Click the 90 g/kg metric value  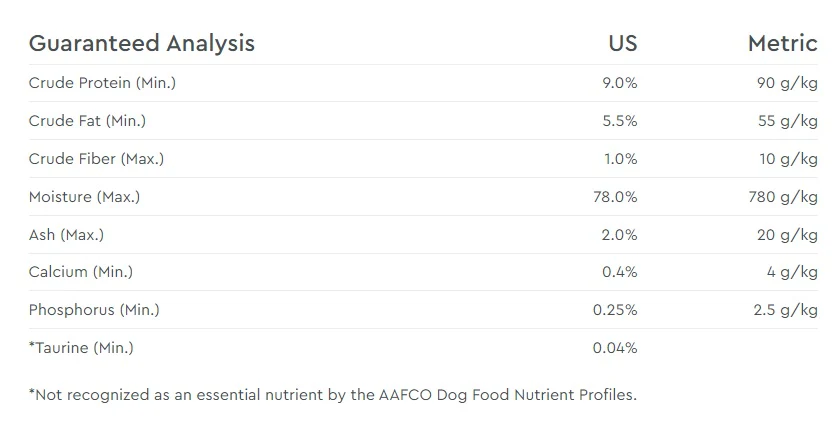tap(787, 83)
